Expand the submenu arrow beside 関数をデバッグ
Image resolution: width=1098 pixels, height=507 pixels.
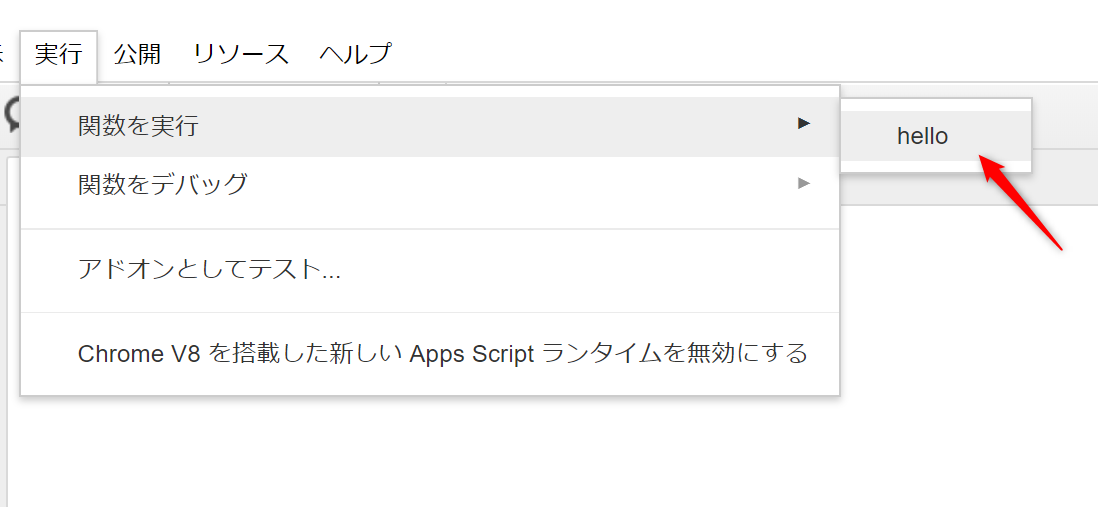coord(803,183)
